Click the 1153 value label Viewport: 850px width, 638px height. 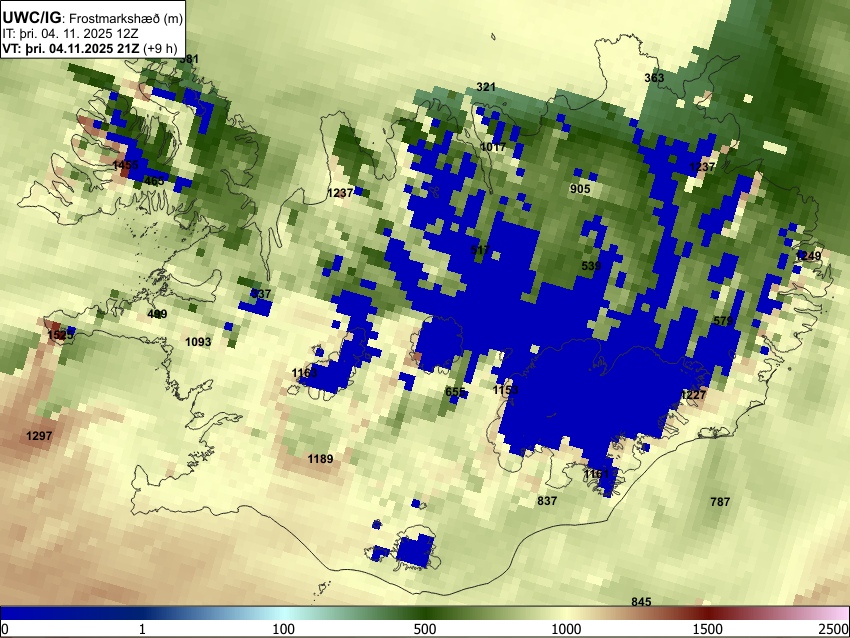(506, 390)
